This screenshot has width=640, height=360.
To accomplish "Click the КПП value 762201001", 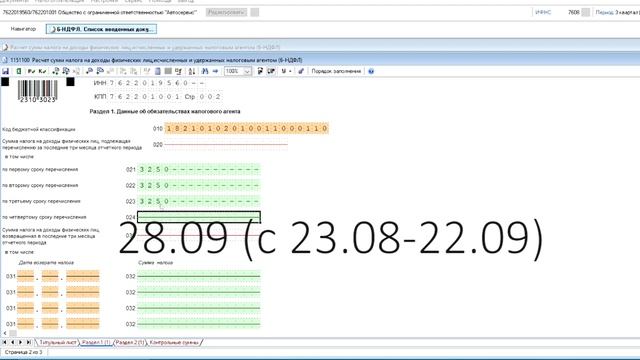I will click(144, 97).
